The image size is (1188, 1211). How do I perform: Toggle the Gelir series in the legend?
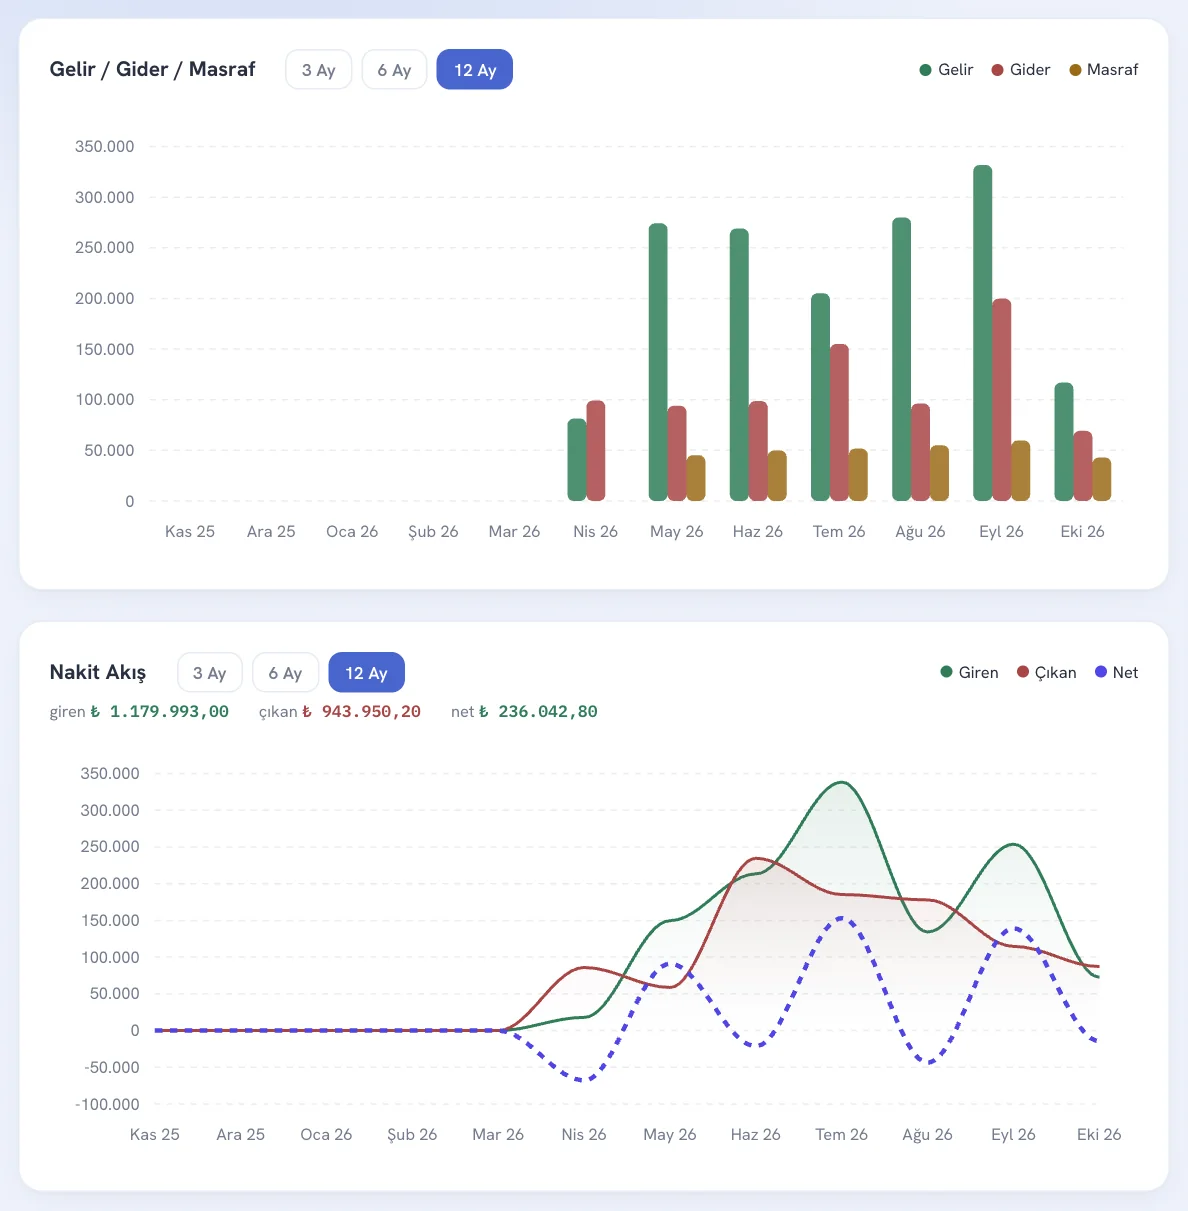point(946,70)
